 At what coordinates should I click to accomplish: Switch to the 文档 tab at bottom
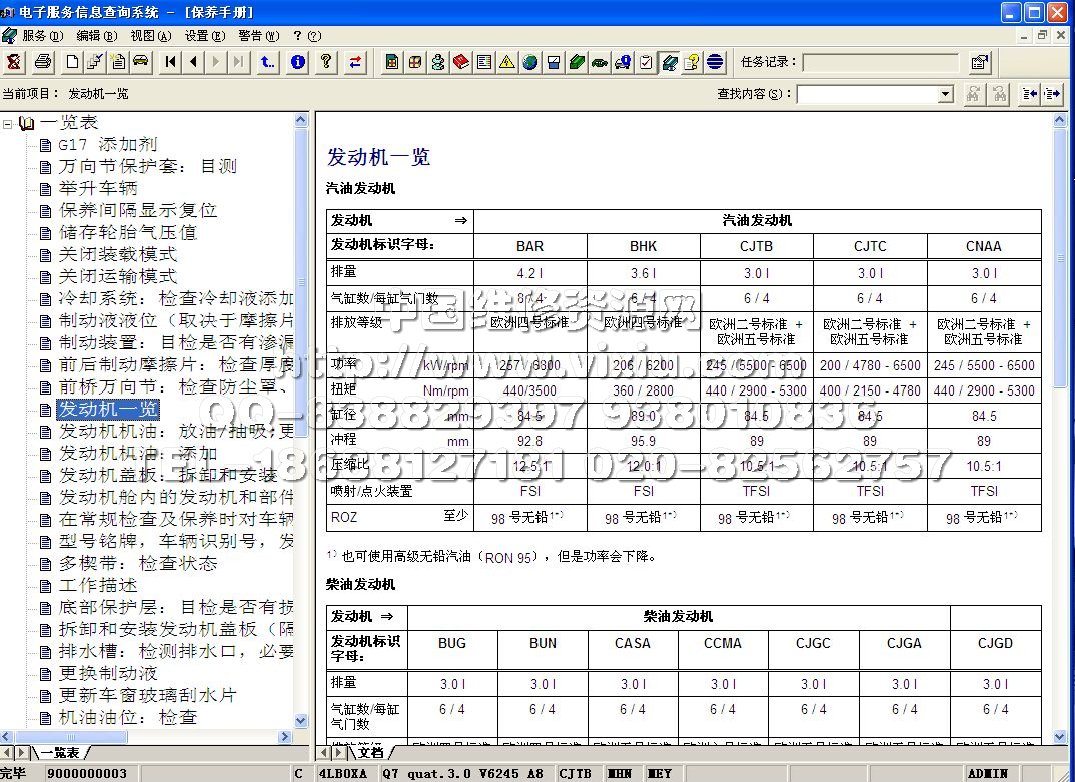click(x=370, y=752)
